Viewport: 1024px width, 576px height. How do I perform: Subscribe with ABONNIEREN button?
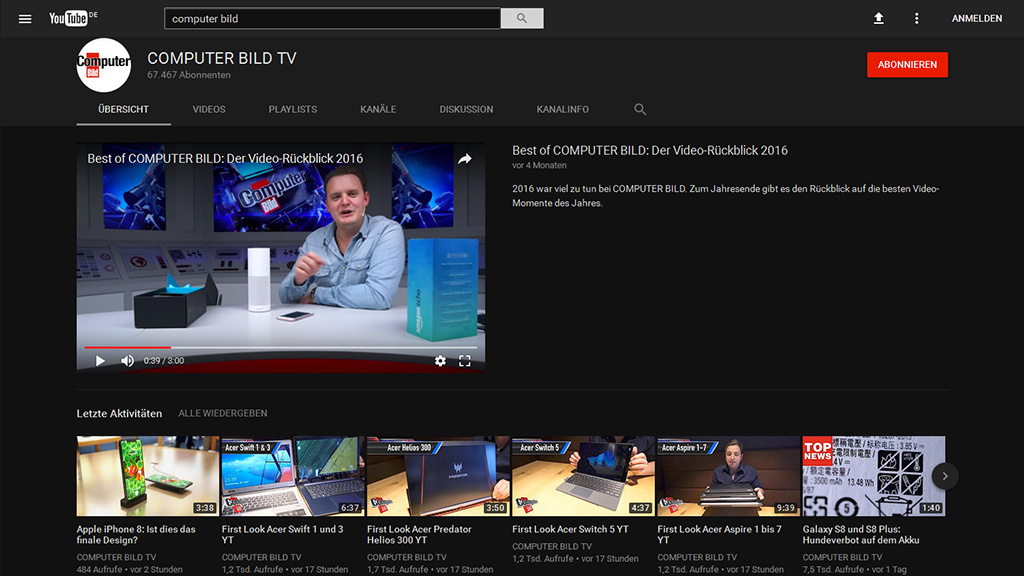tap(907, 65)
